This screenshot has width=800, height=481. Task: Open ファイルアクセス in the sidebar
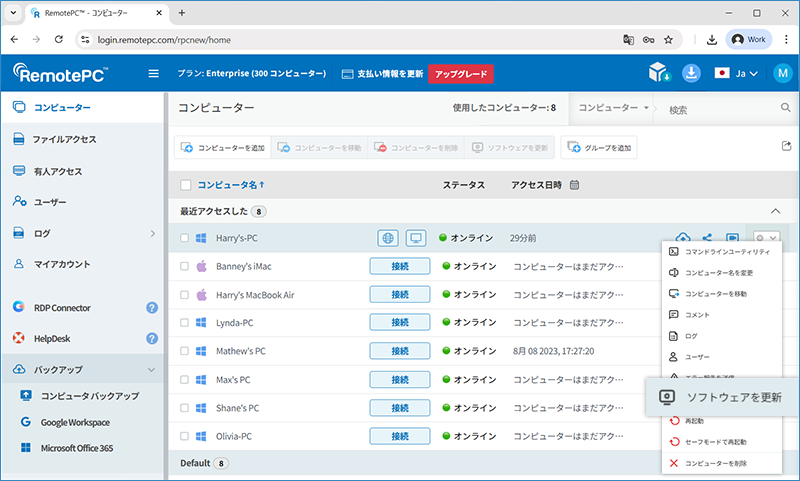(83, 139)
